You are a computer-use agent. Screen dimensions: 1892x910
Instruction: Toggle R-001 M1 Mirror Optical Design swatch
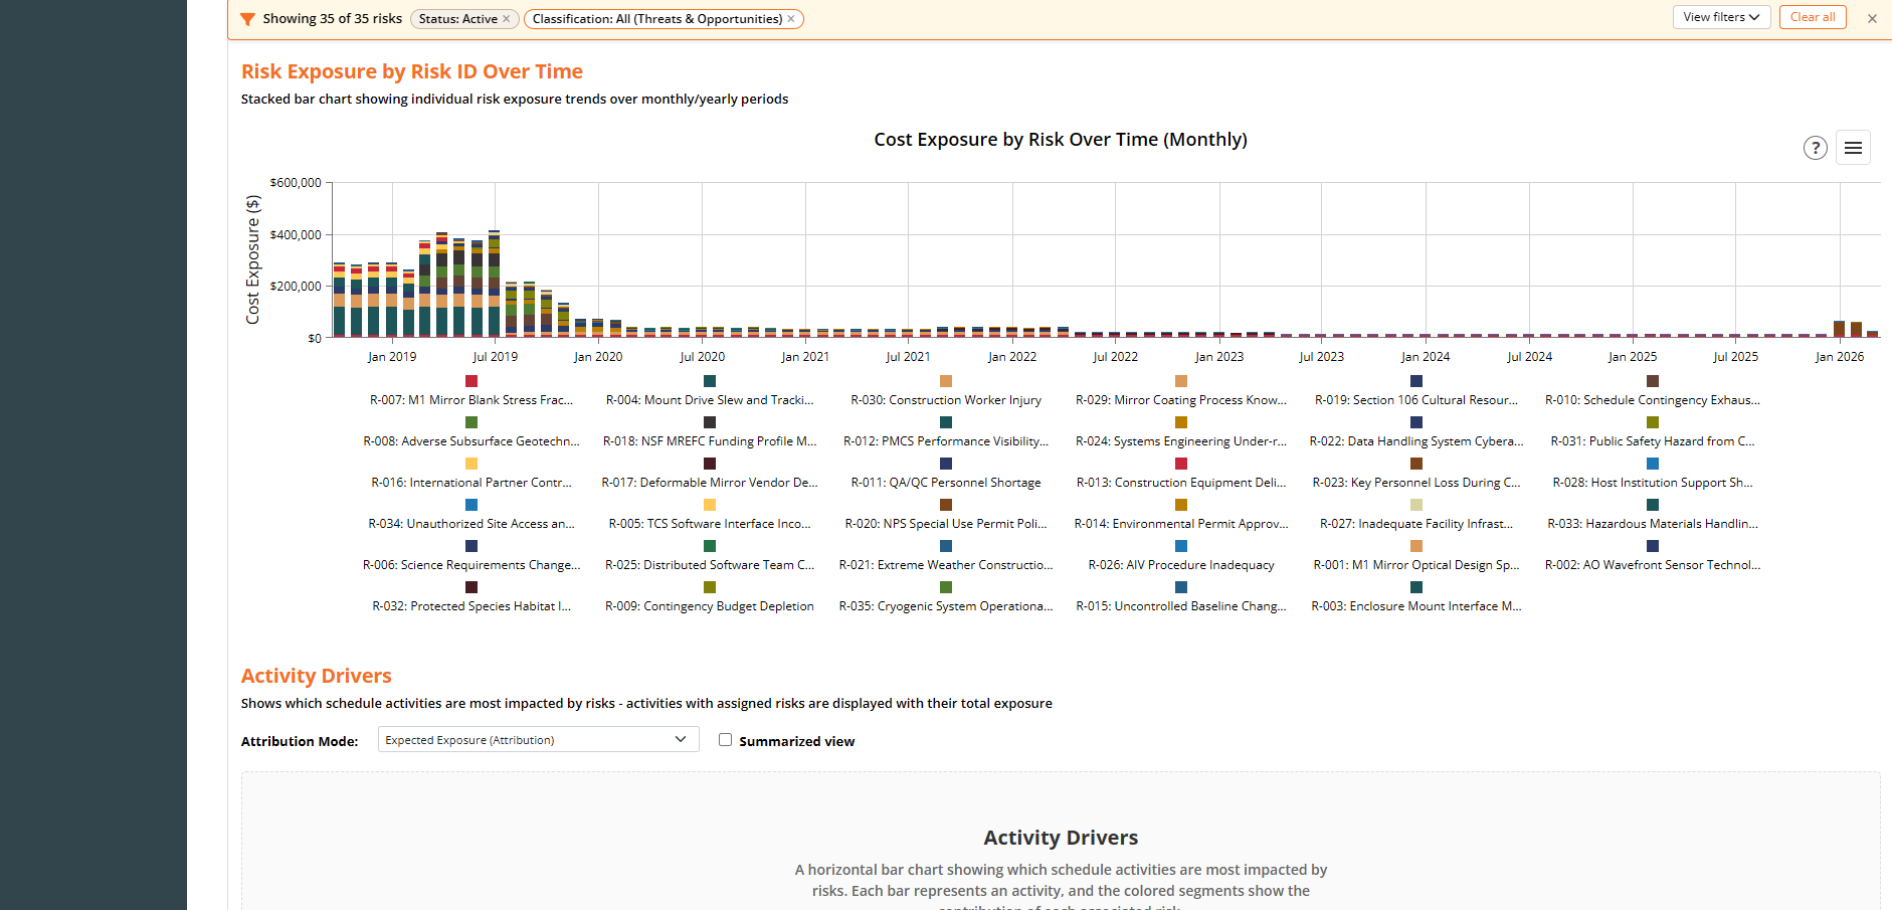[1416, 546]
